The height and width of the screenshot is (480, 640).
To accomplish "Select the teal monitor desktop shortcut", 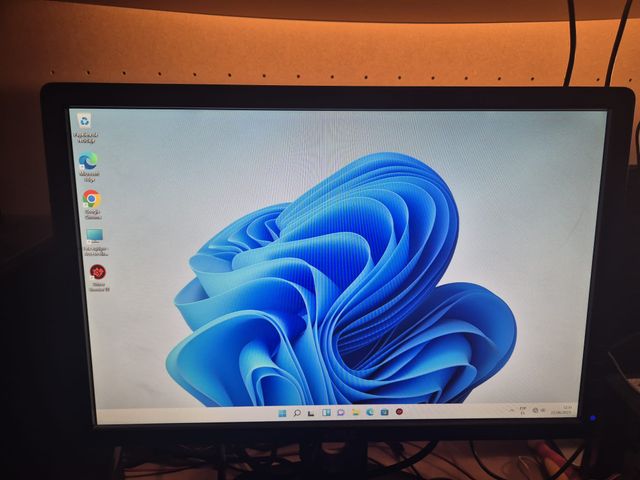I will pos(95,242).
